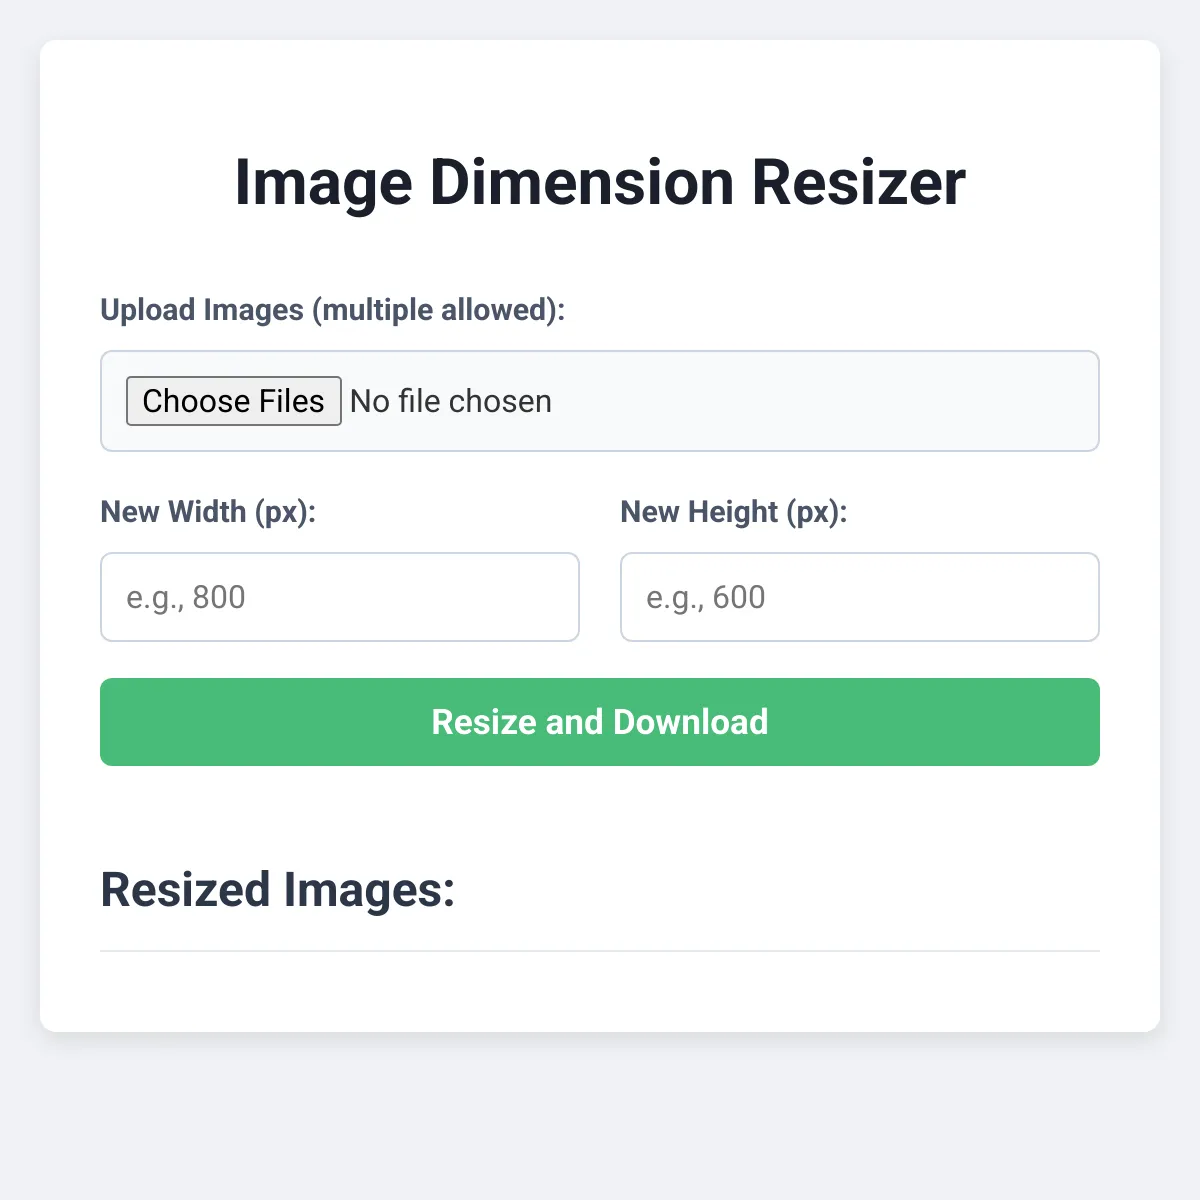
Task: Click the word "Resizer" in the main title
Action: pos(858,183)
